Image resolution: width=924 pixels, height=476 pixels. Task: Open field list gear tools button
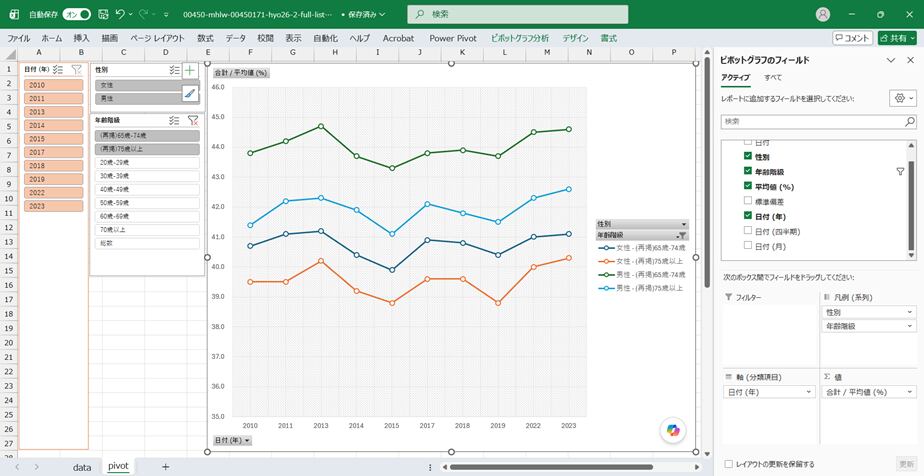pos(903,98)
